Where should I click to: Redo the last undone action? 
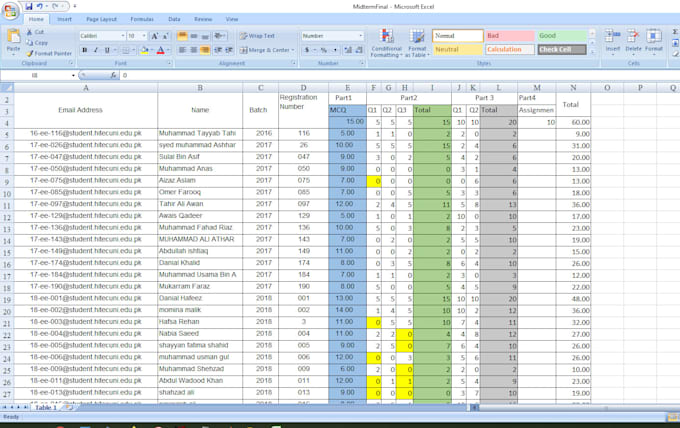(56, 7)
